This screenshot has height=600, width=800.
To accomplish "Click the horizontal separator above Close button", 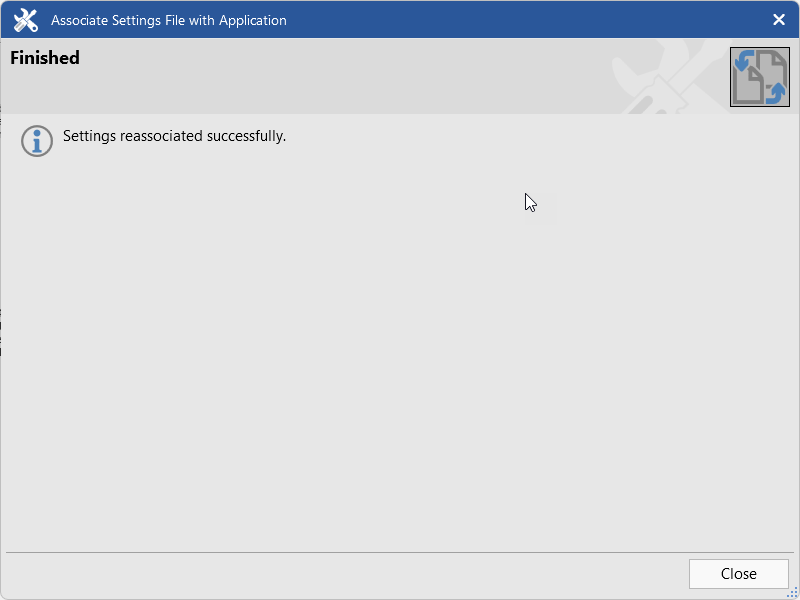I will pyautogui.click(x=400, y=552).
